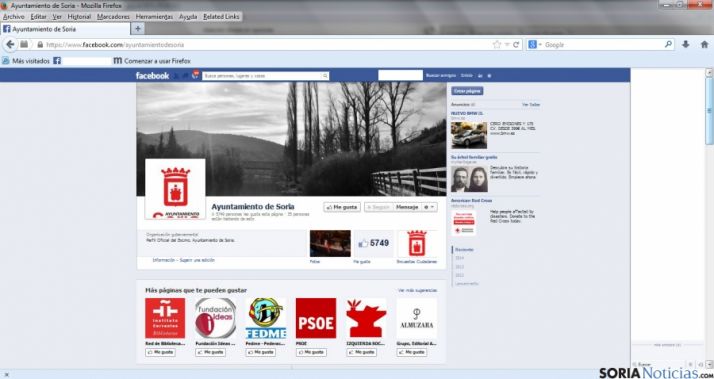Open the Sugerir una edición link

(x=197, y=260)
